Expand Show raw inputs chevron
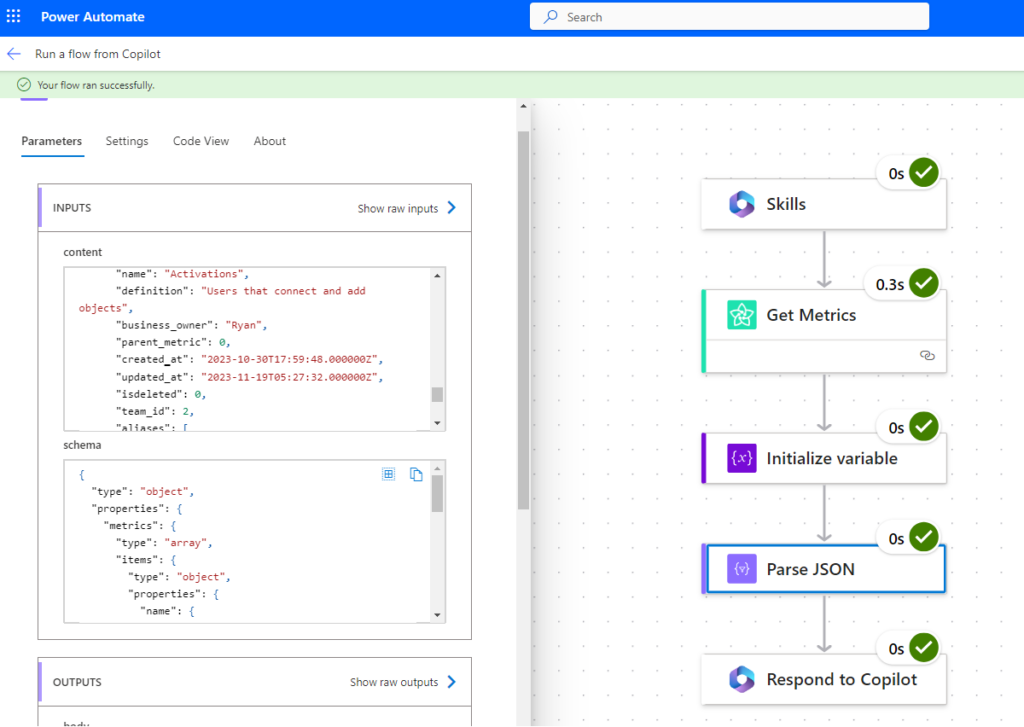Viewport: 1024px width, 727px height. point(451,208)
